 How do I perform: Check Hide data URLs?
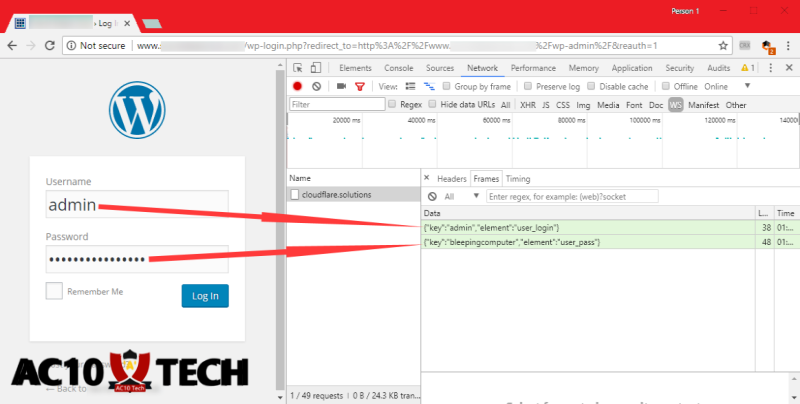pos(432,104)
